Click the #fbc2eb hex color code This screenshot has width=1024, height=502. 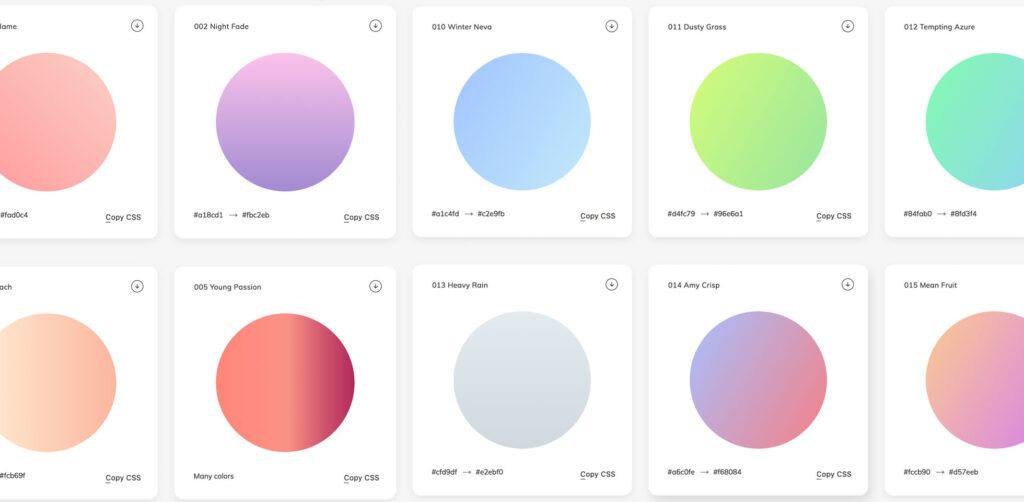(255, 215)
